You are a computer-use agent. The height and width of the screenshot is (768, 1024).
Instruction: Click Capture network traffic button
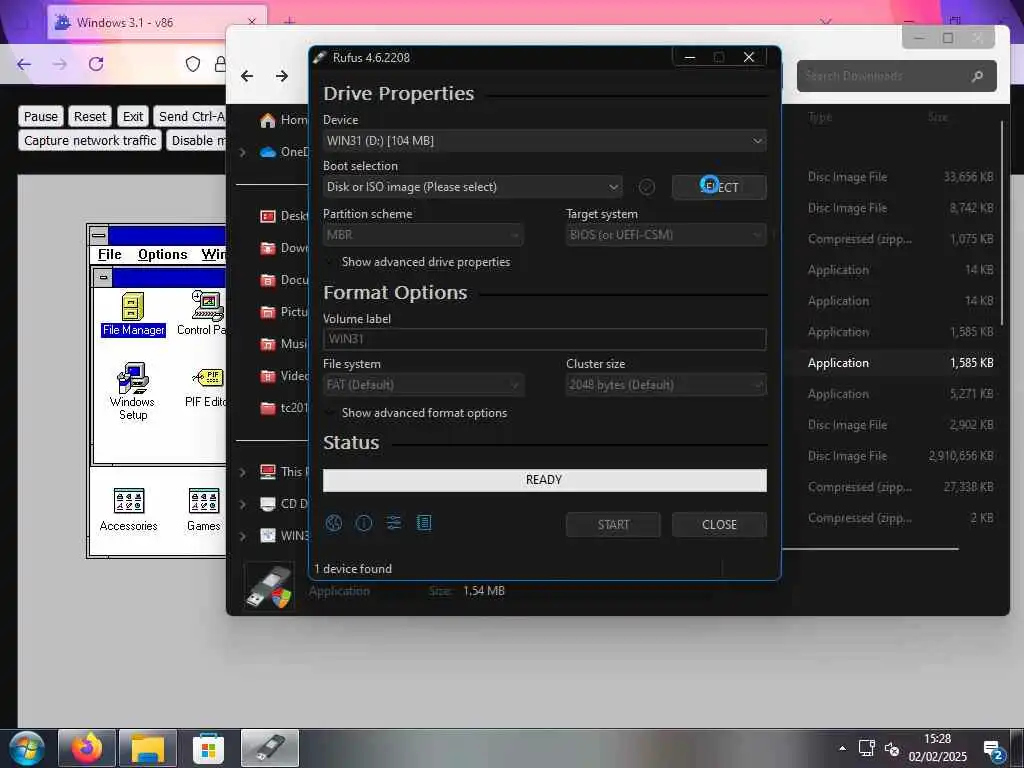(90, 141)
